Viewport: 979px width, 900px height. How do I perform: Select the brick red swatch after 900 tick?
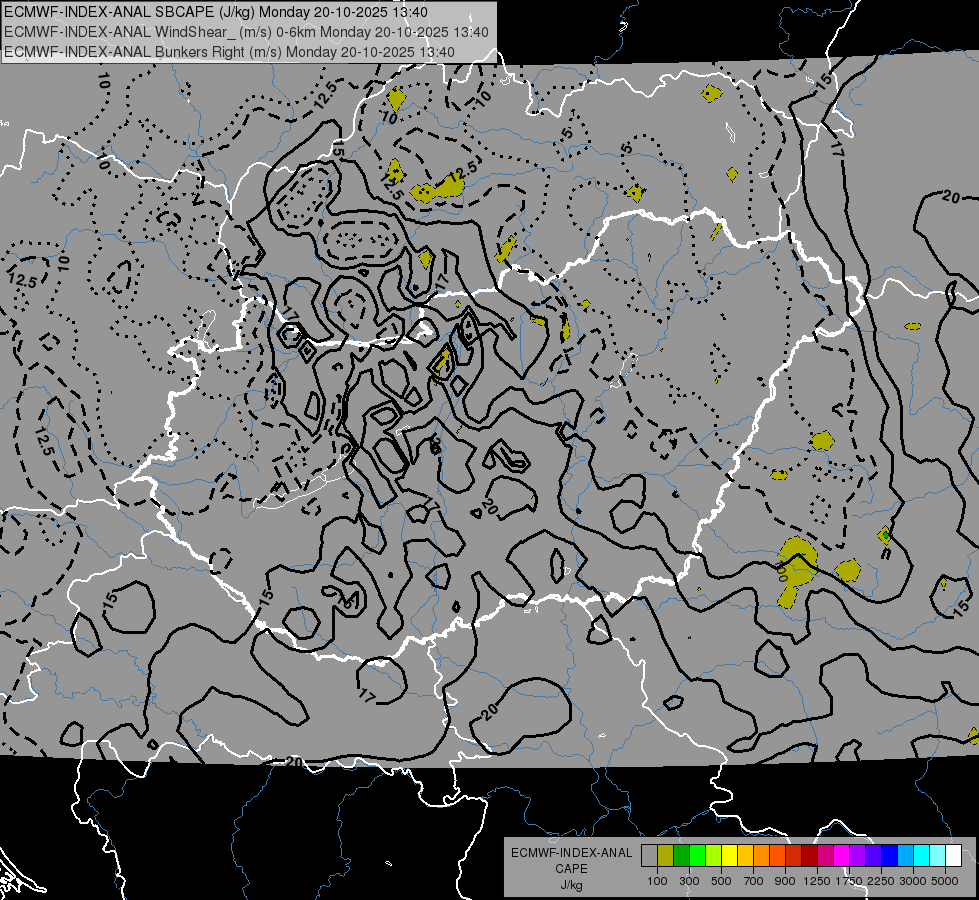point(794,856)
